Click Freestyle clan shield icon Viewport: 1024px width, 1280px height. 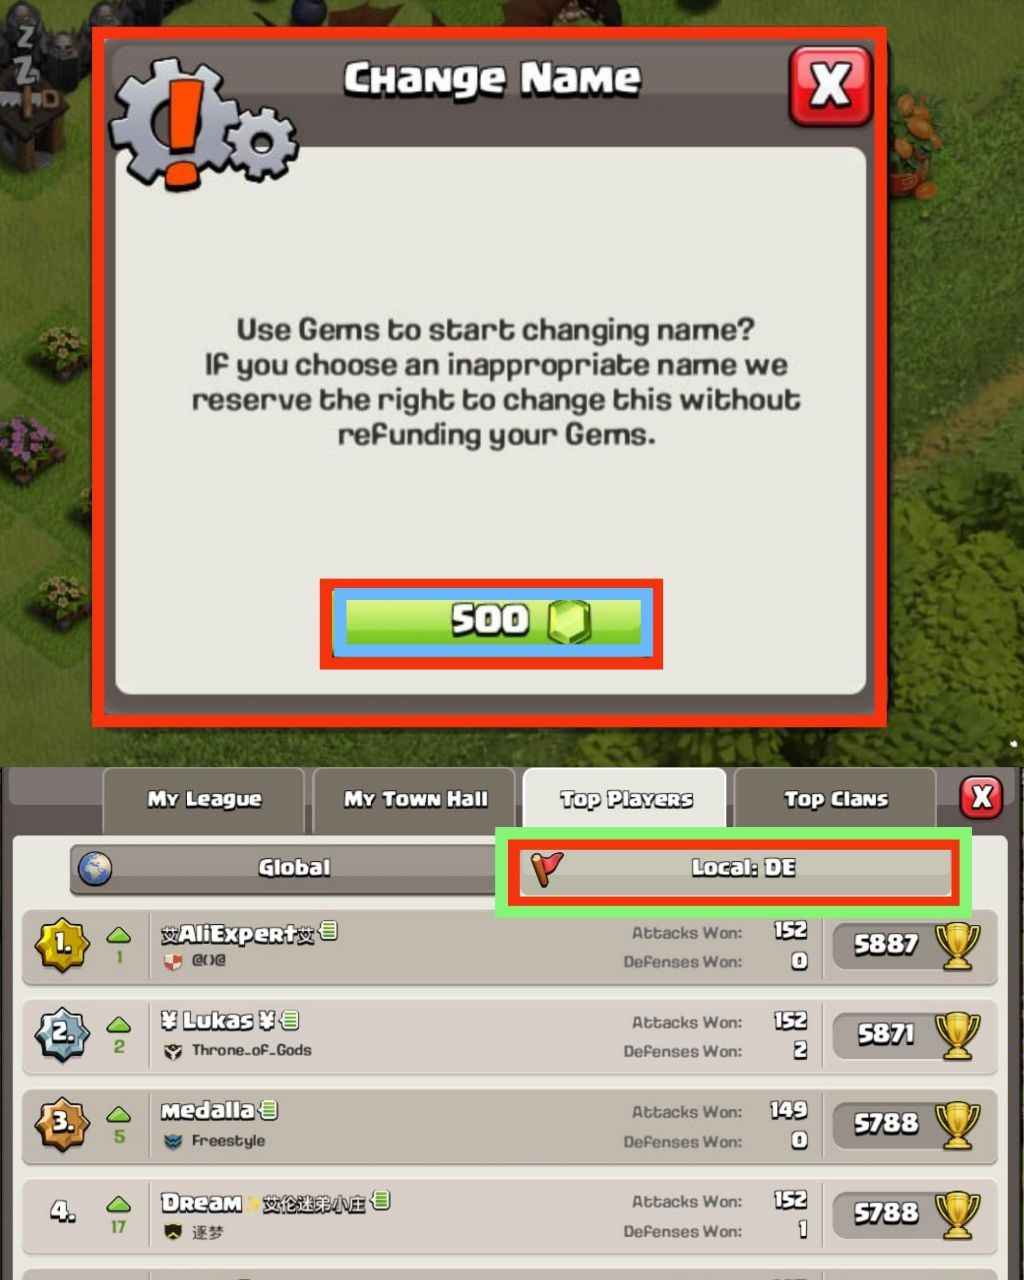pos(173,1141)
